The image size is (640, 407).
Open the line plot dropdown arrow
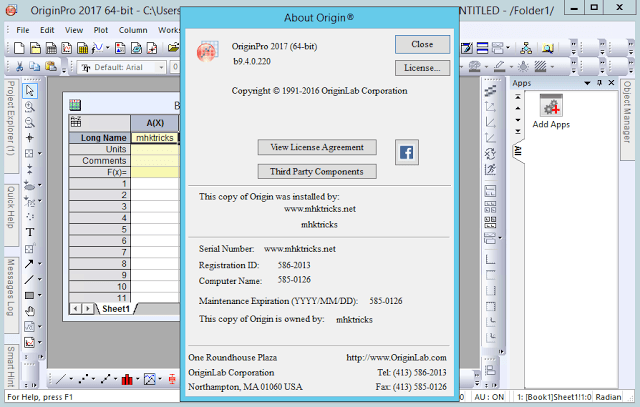pos(71,380)
